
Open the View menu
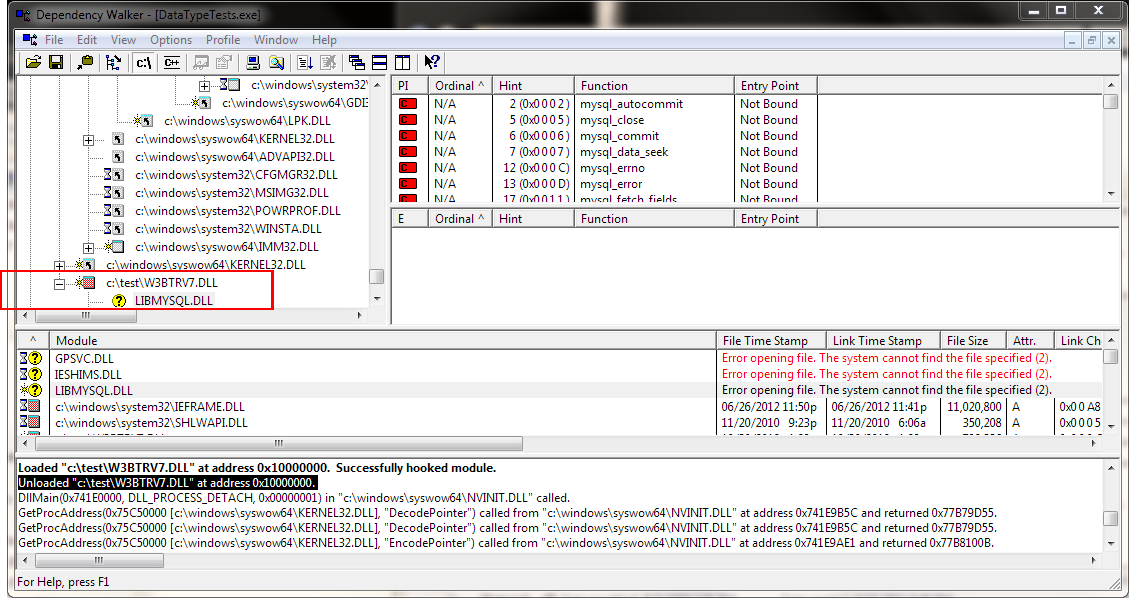point(123,40)
